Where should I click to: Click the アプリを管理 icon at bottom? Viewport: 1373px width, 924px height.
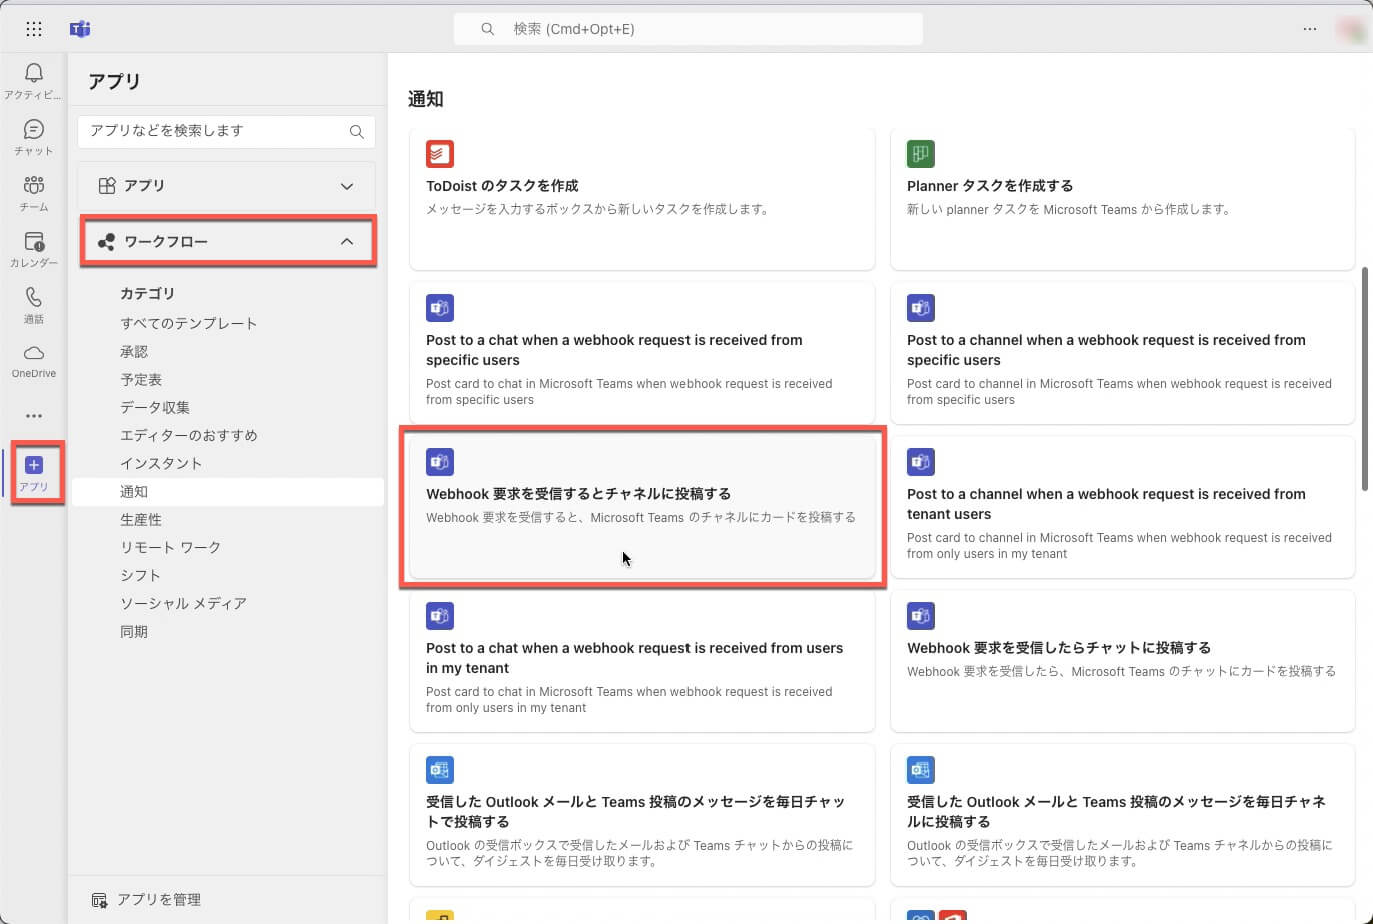pyautogui.click(x=100, y=900)
